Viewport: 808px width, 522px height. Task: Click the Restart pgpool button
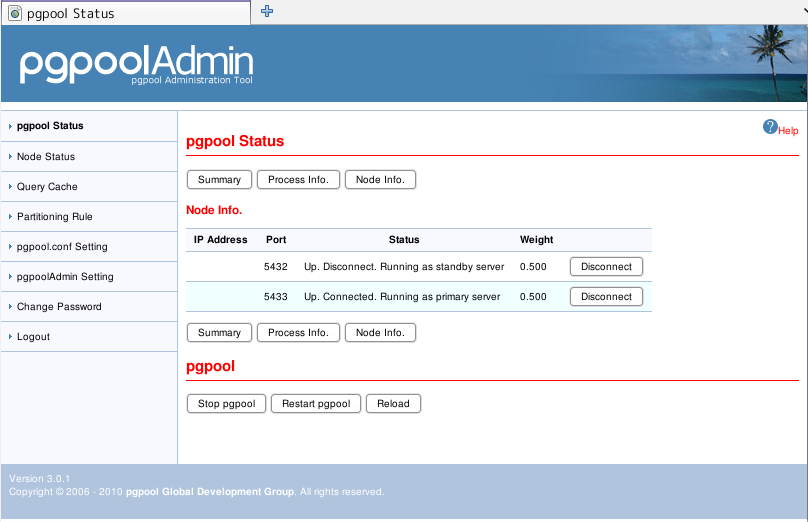[x=316, y=403]
